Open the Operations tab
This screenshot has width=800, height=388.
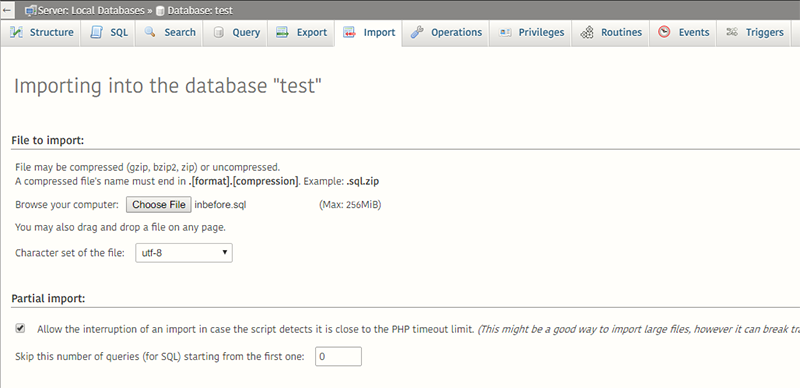coord(445,32)
